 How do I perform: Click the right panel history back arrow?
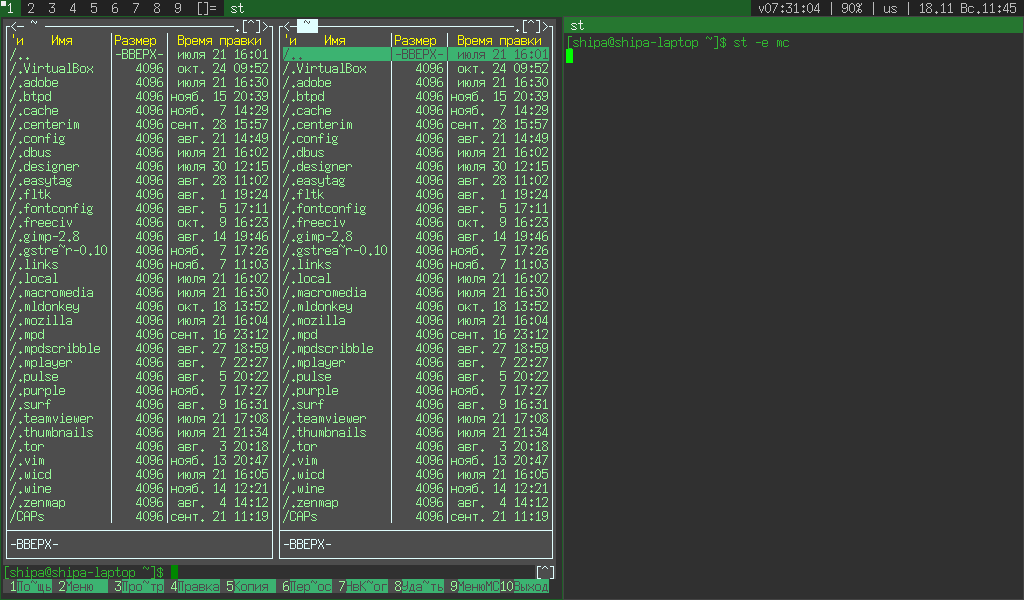(286, 25)
